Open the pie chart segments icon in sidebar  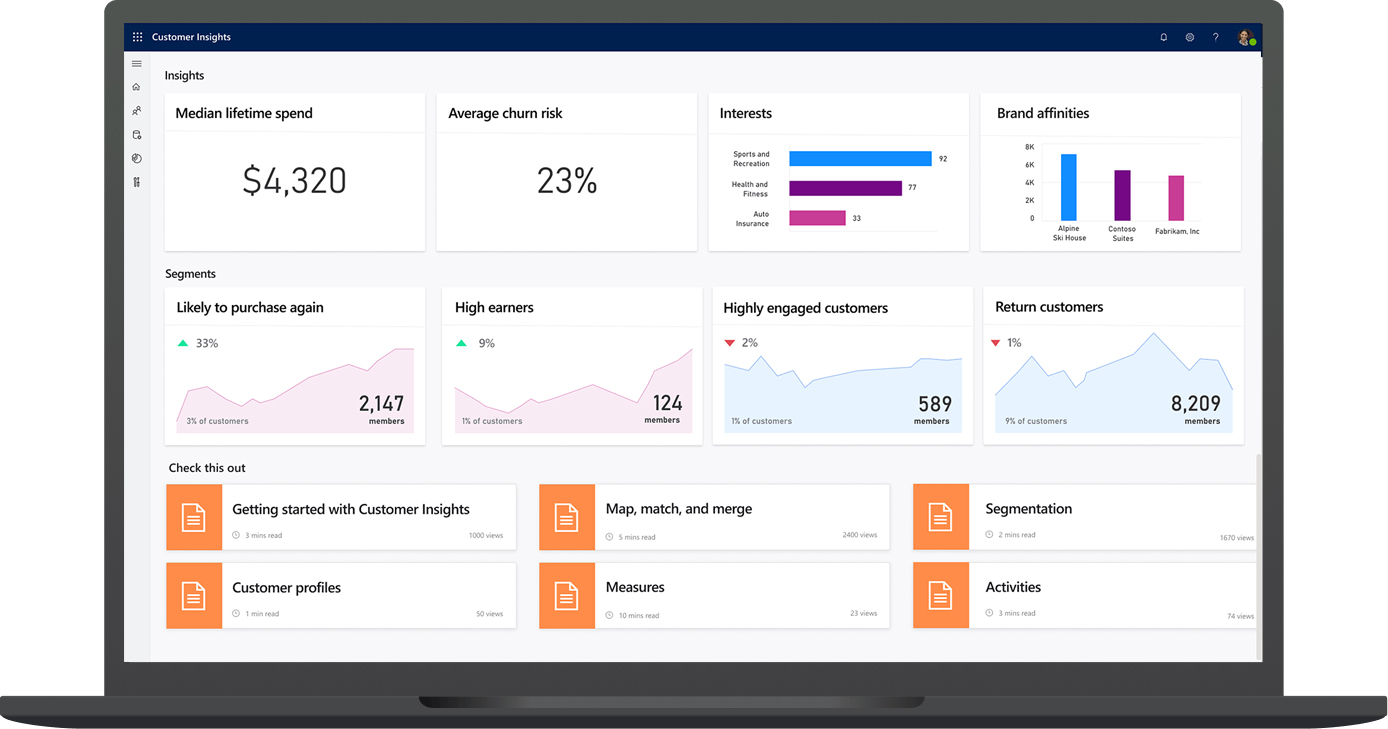coord(137,159)
